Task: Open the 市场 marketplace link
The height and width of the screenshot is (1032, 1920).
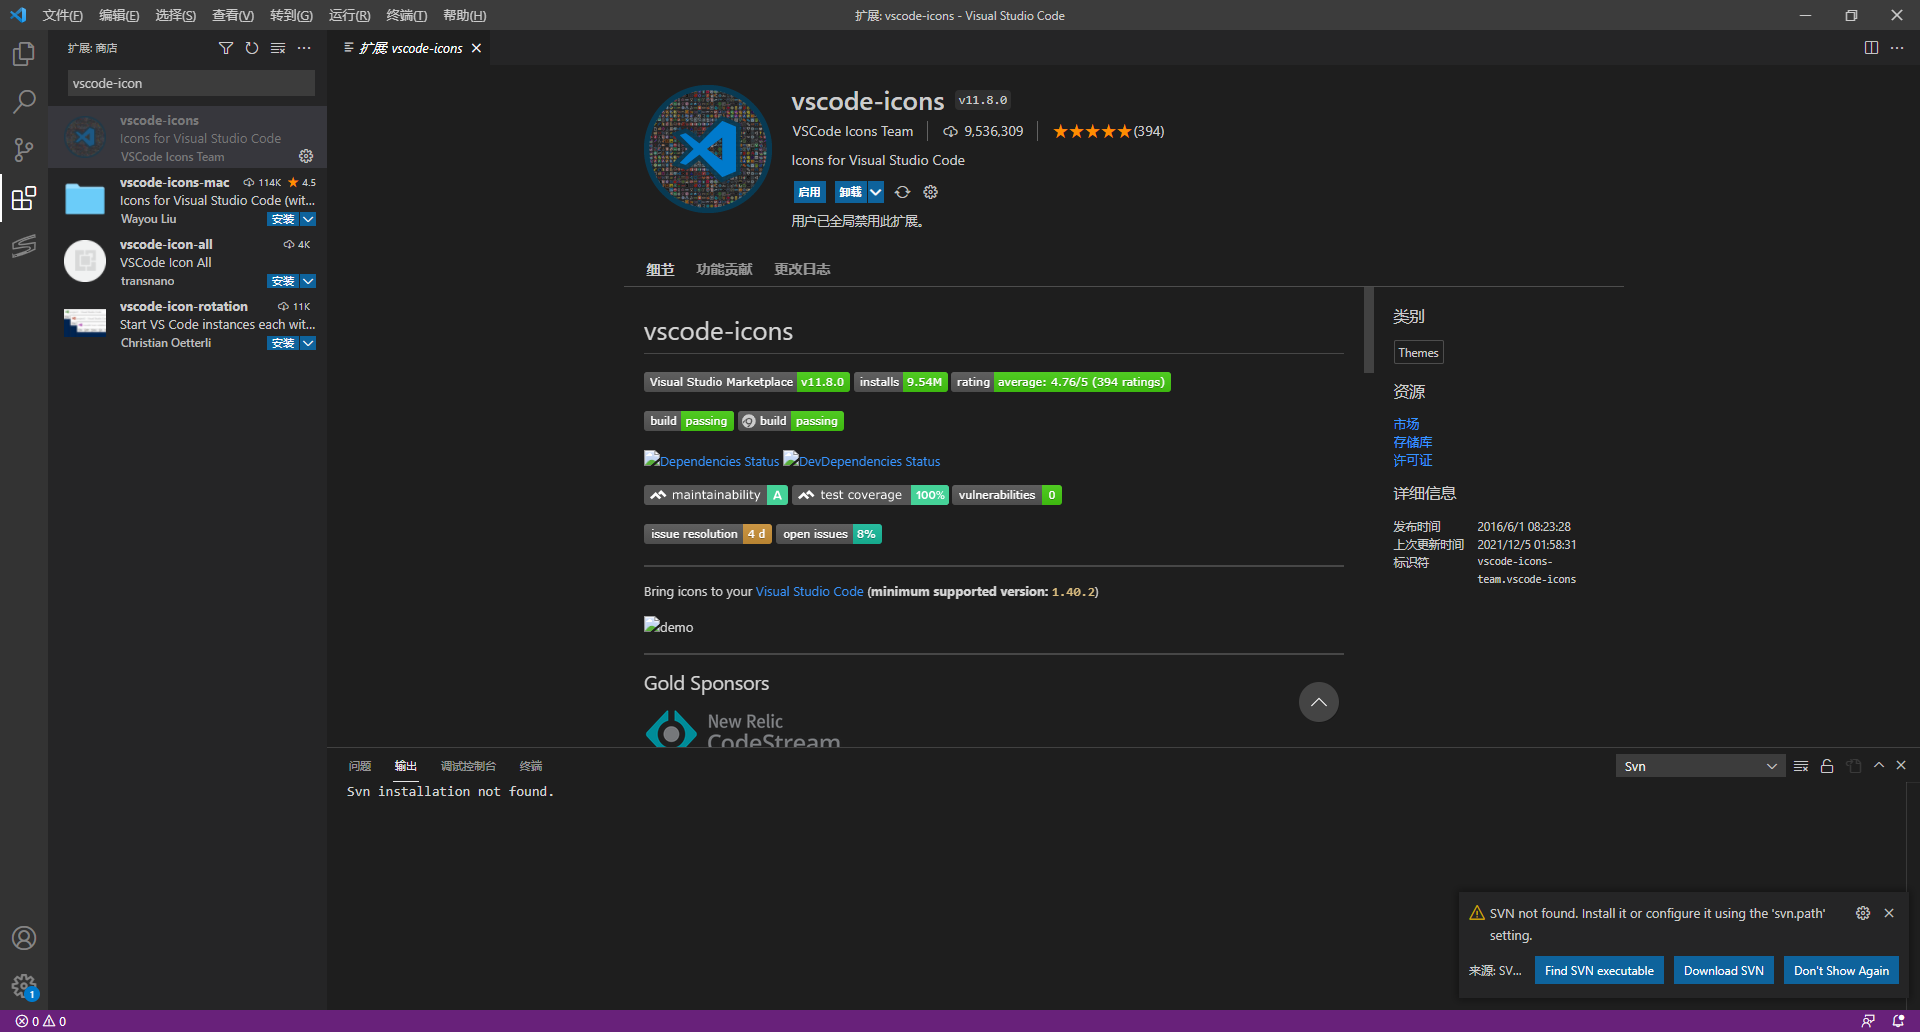Action: pos(1406,424)
